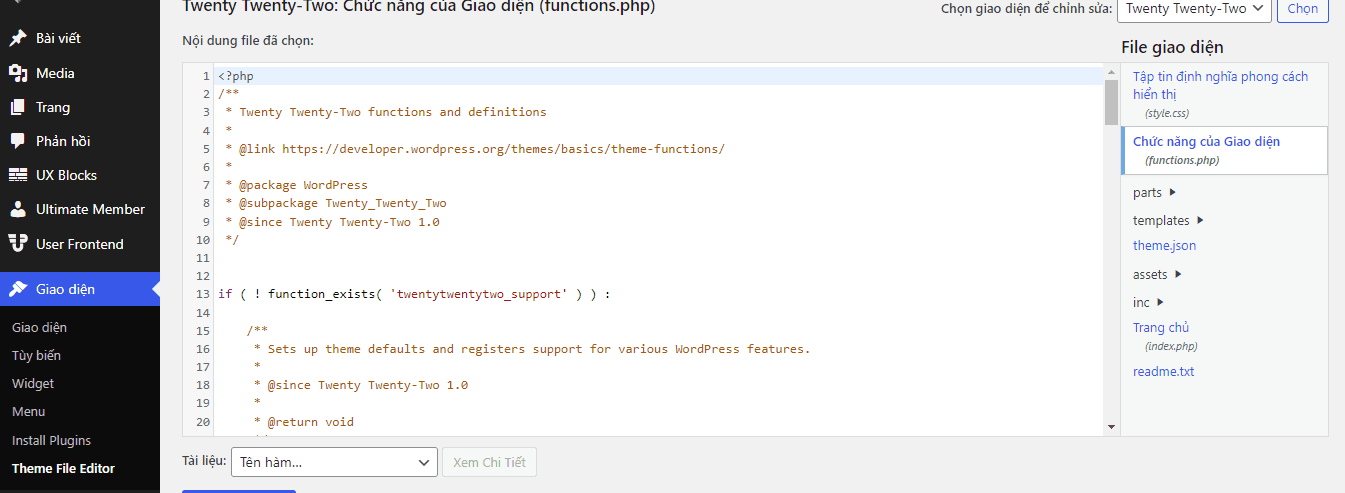Open Install Plugins submenu item
Screen dimensions: 1345x493
point(51,440)
